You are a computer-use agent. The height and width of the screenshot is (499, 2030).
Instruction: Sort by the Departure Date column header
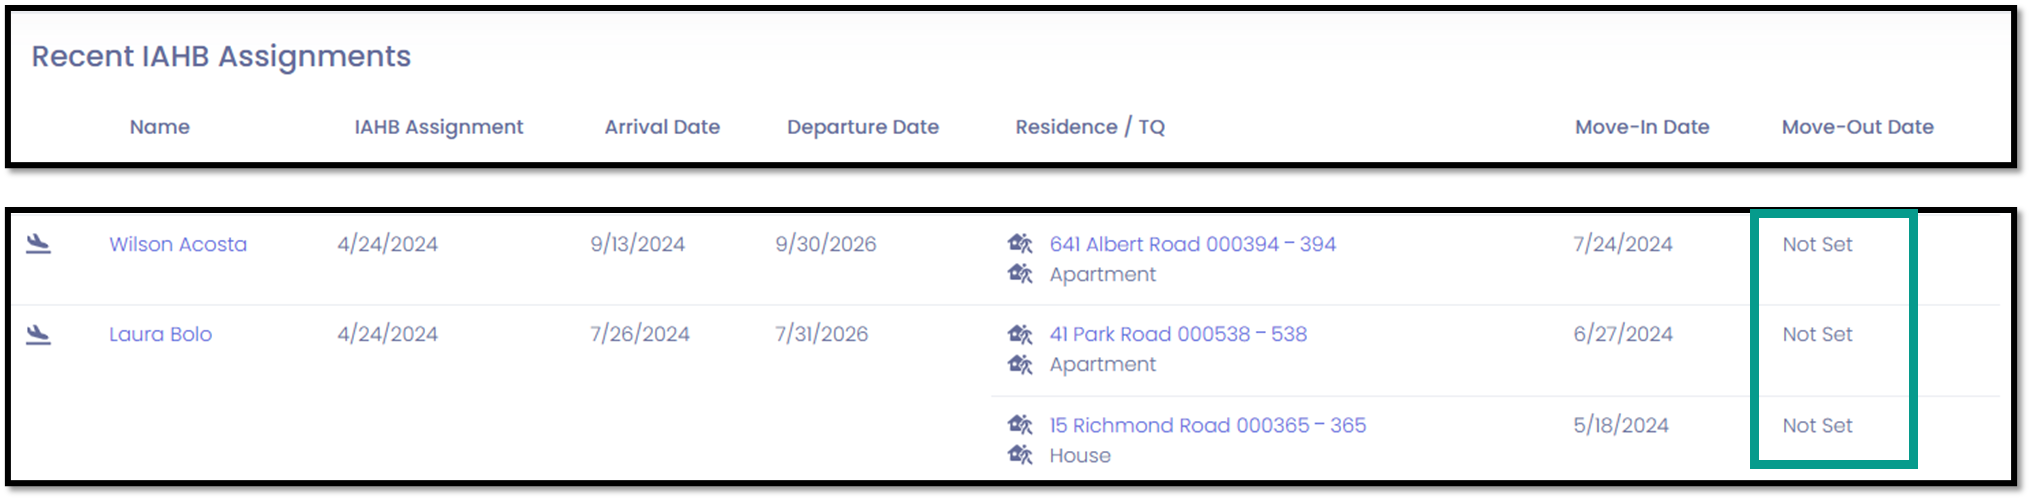pyautogui.click(x=863, y=127)
